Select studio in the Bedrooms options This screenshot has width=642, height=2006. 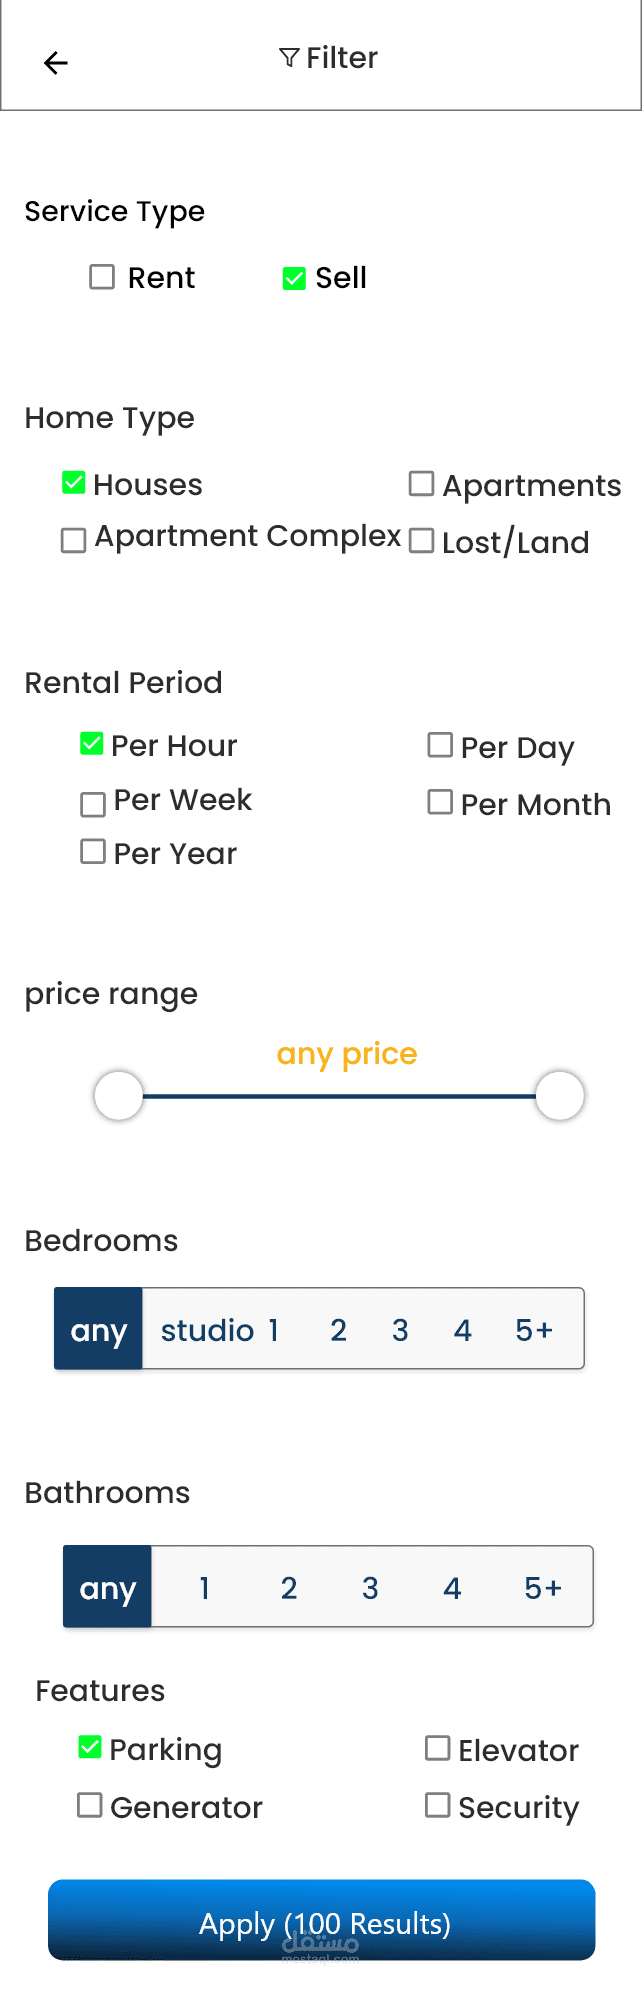click(x=207, y=1330)
